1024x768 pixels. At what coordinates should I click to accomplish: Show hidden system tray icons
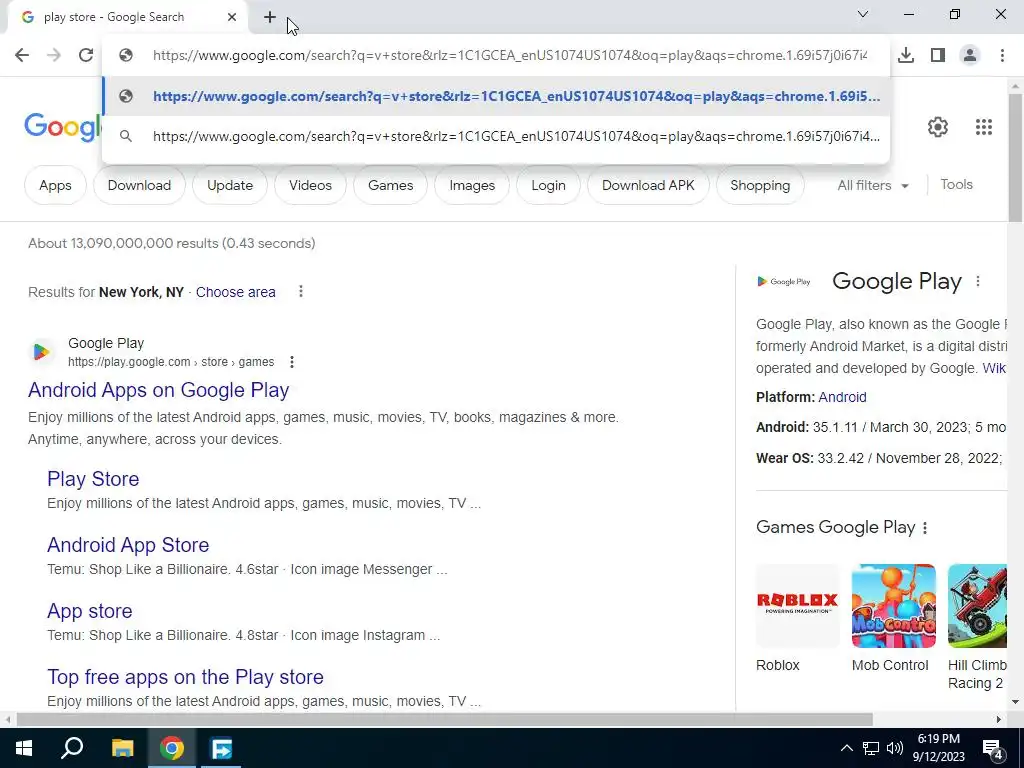point(846,748)
